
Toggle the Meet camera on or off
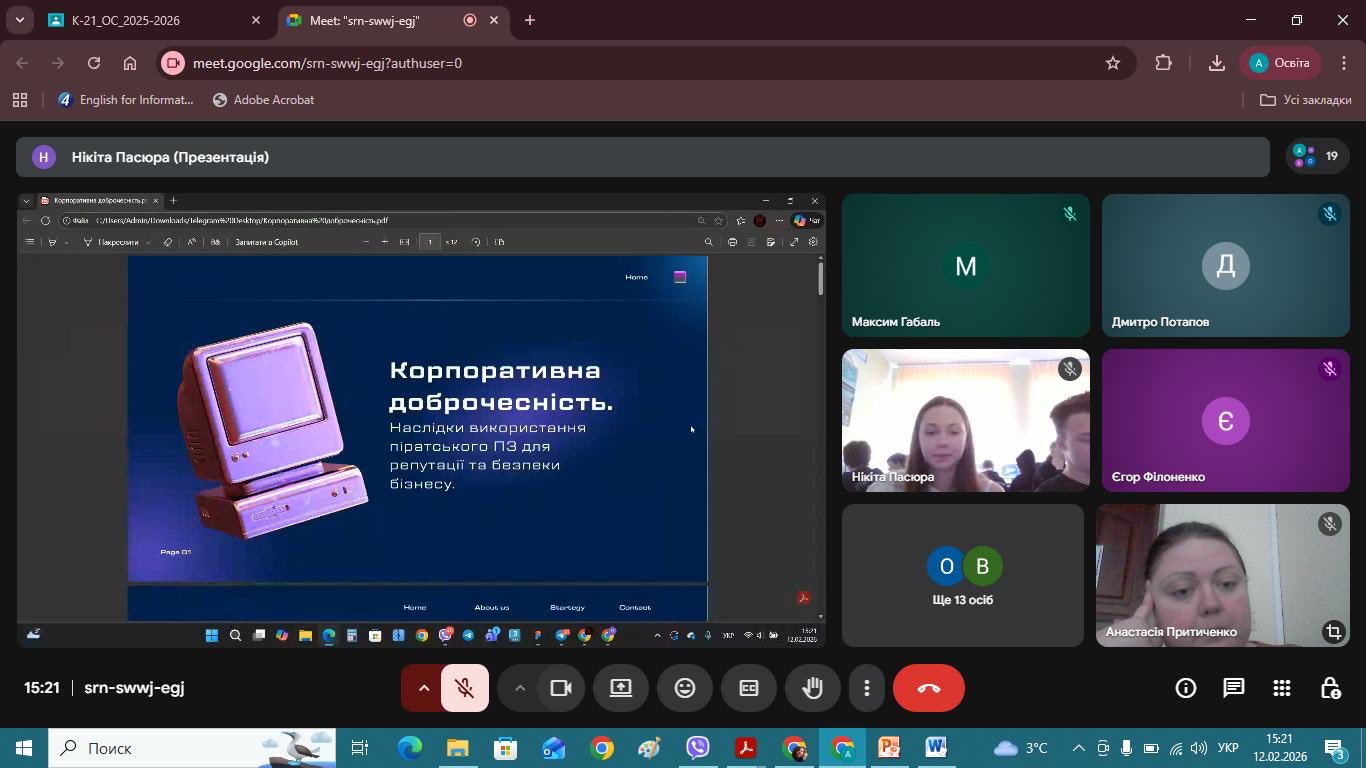point(561,688)
